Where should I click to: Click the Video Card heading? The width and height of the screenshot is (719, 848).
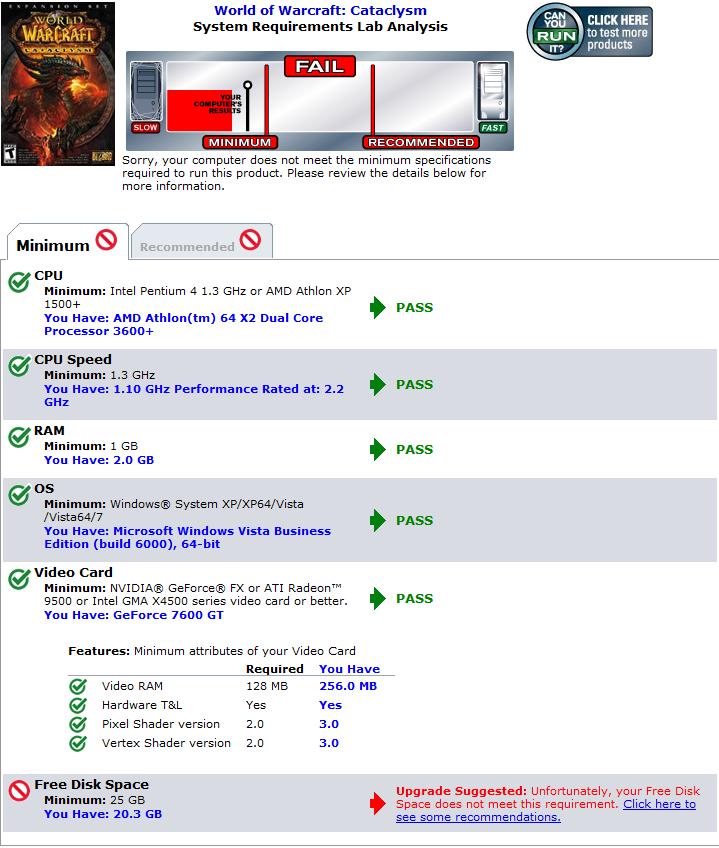(x=74, y=573)
